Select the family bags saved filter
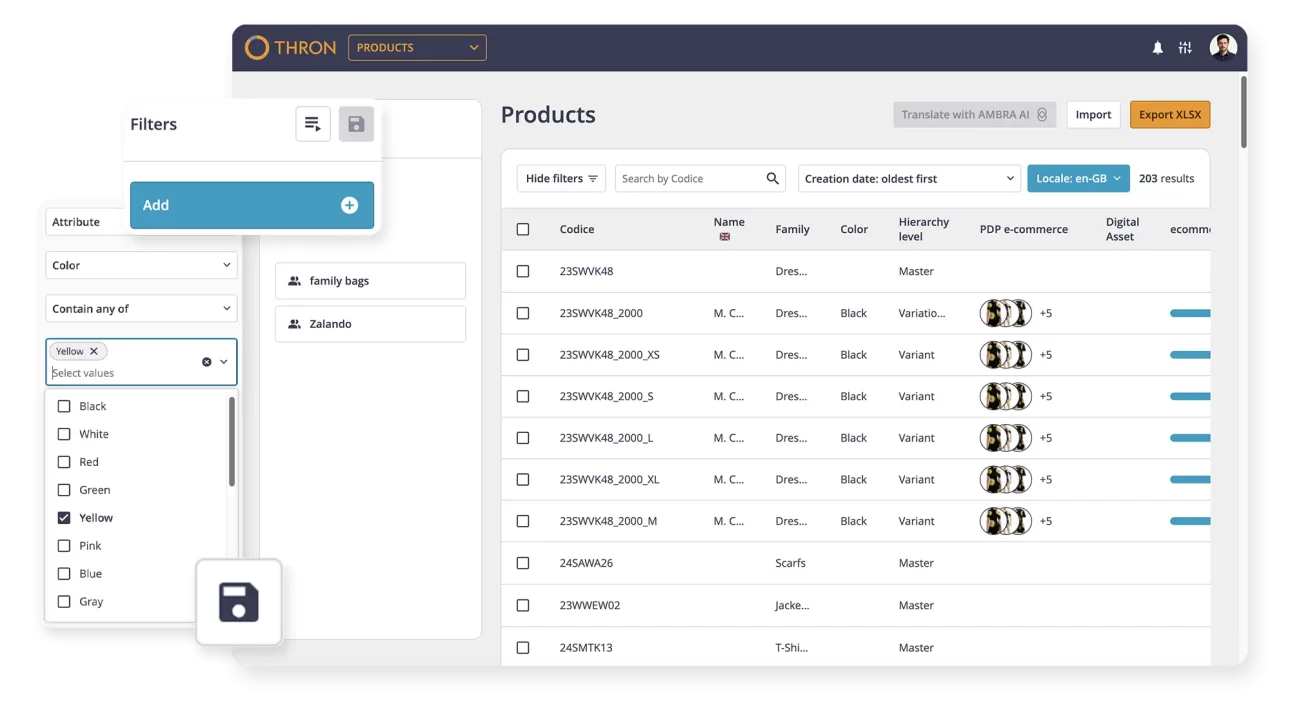The image size is (1290, 728). pyautogui.click(x=370, y=281)
